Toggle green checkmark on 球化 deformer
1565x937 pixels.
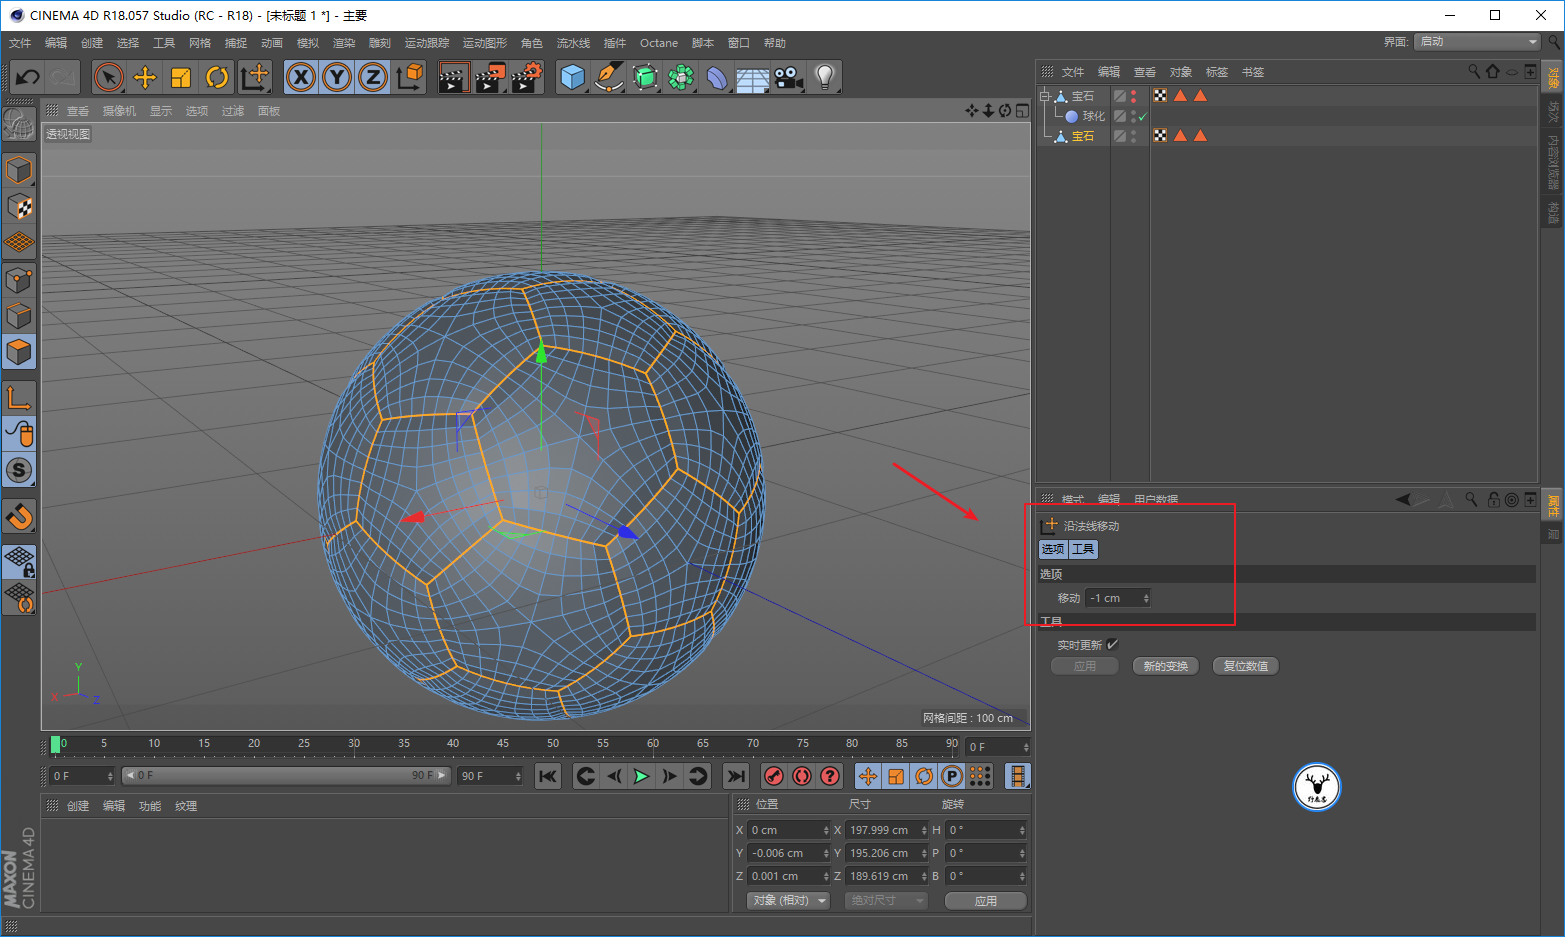[x=1142, y=116]
